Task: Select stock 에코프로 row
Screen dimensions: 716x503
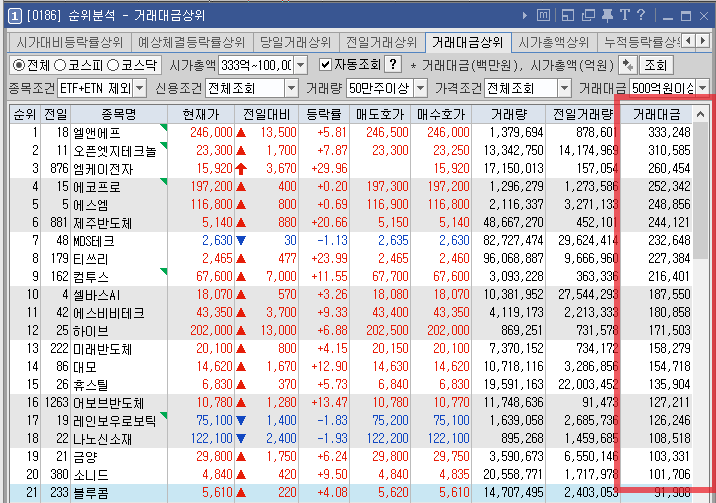Action: click(351, 187)
